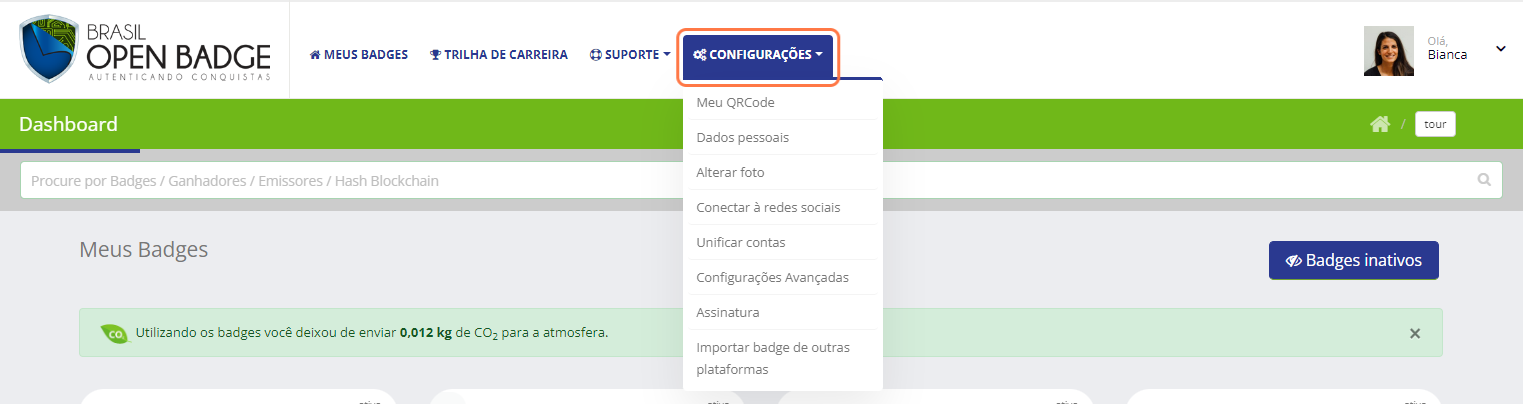Open Bianca's profile photo
This screenshot has height=404, width=1525.
click(x=1389, y=51)
